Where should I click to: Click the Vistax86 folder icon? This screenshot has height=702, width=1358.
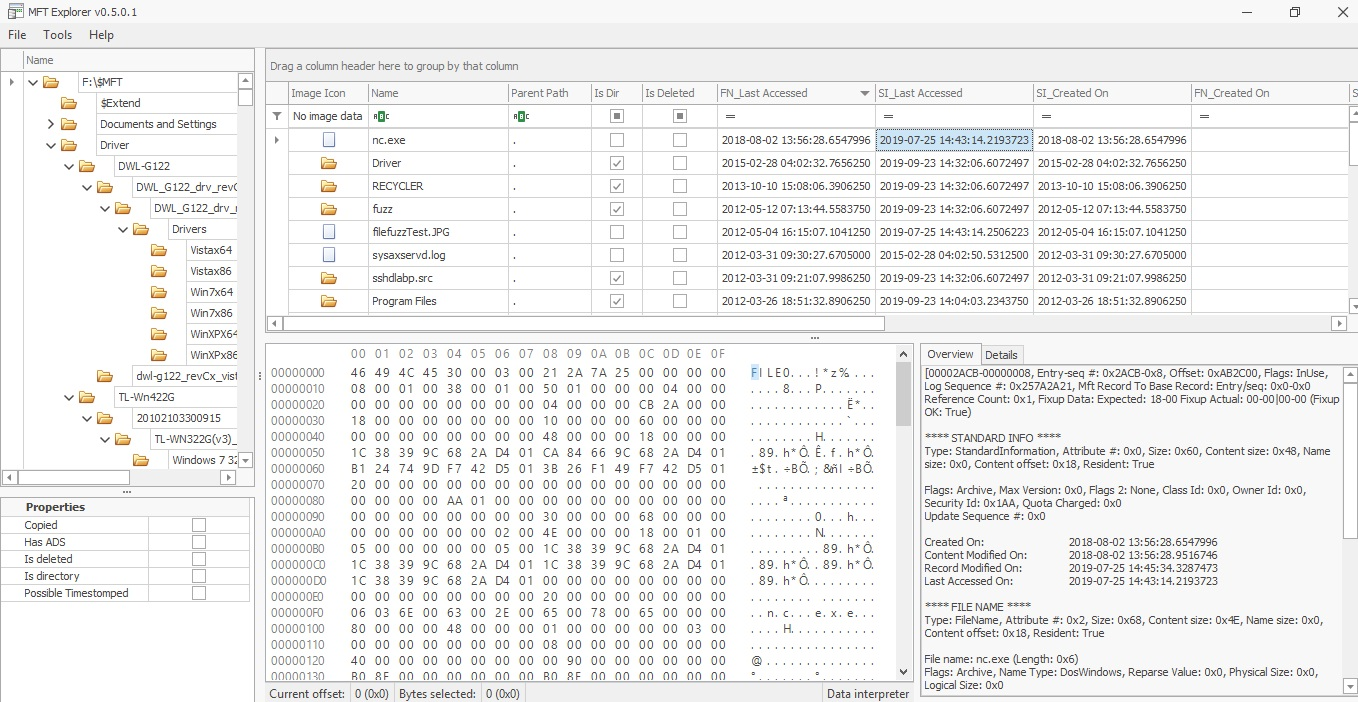coord(159,271)
